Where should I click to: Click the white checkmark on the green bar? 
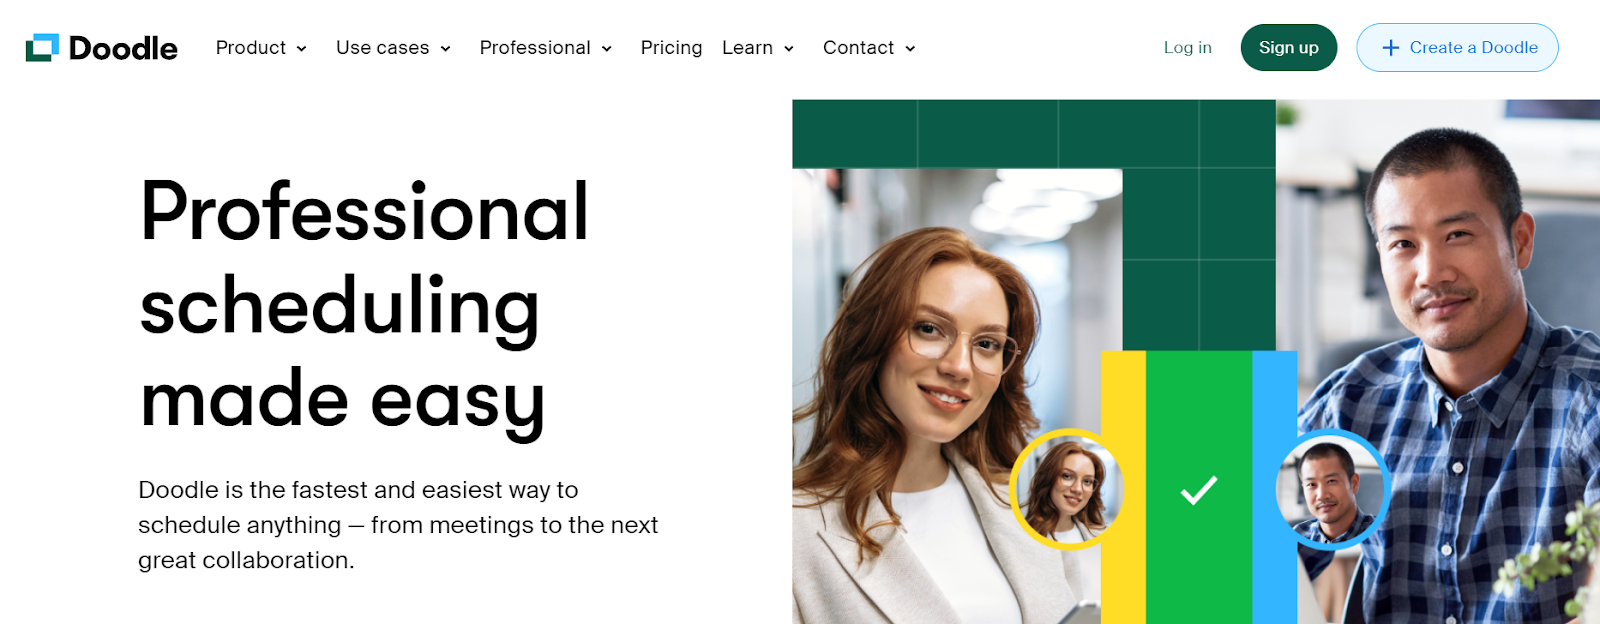[1199, 490]
